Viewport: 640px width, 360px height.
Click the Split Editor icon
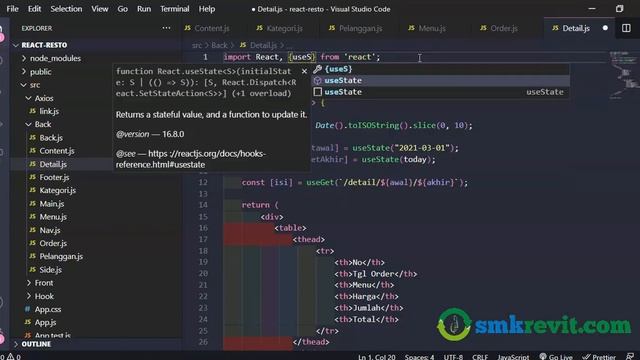(x=626, y=28)
